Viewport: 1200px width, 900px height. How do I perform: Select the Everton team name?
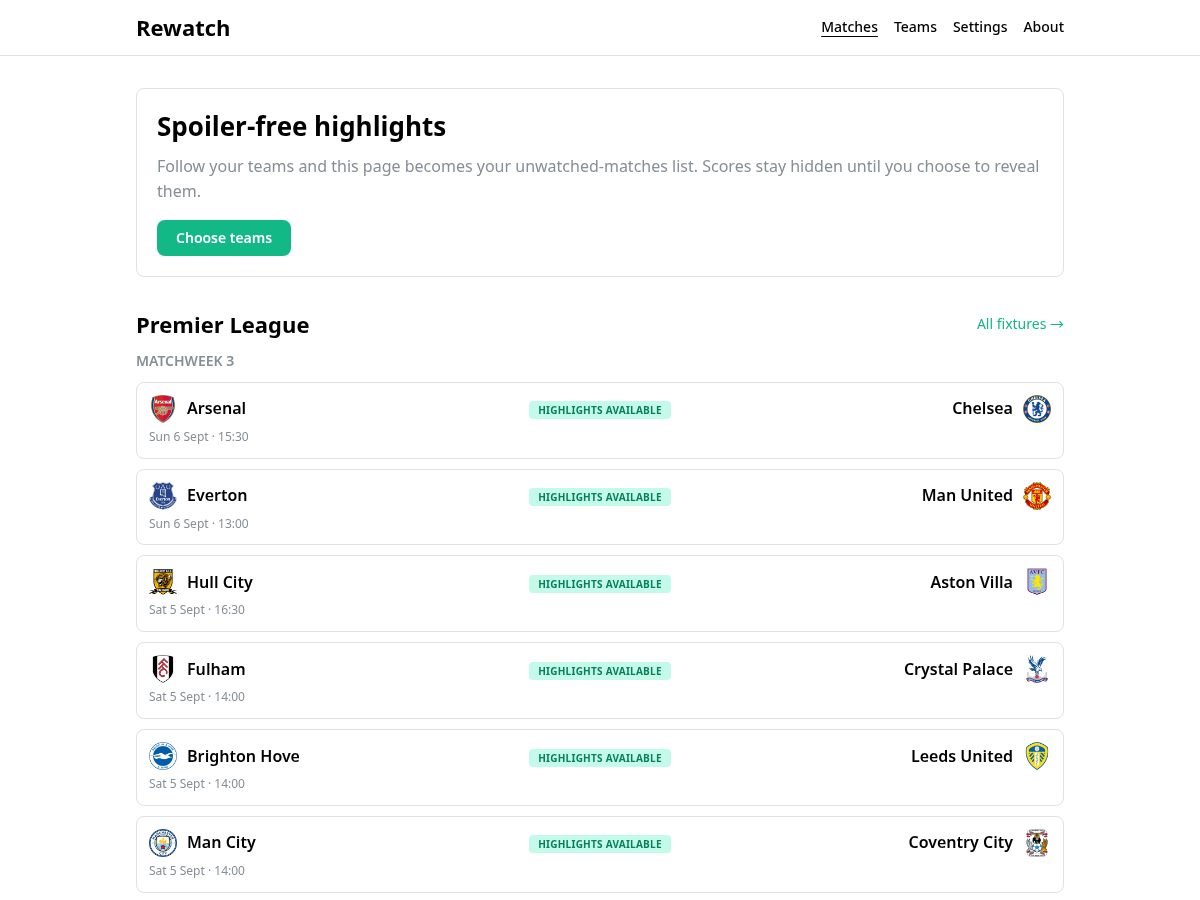pyautogui.click(x=217, y=495)
